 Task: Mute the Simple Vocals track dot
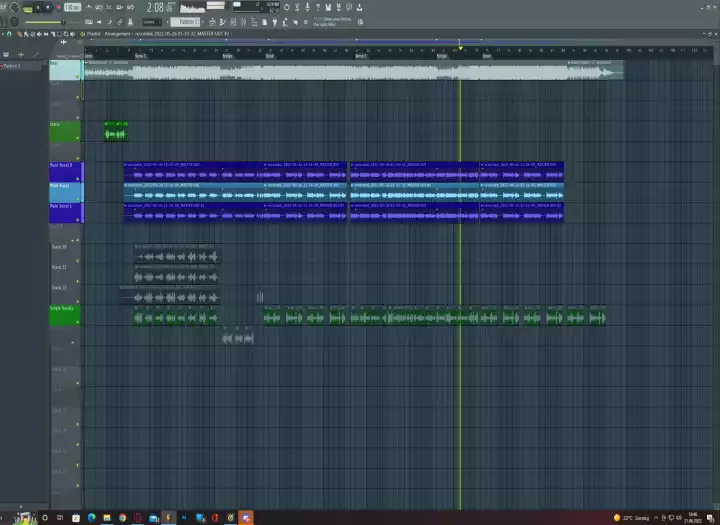(78, 322)
